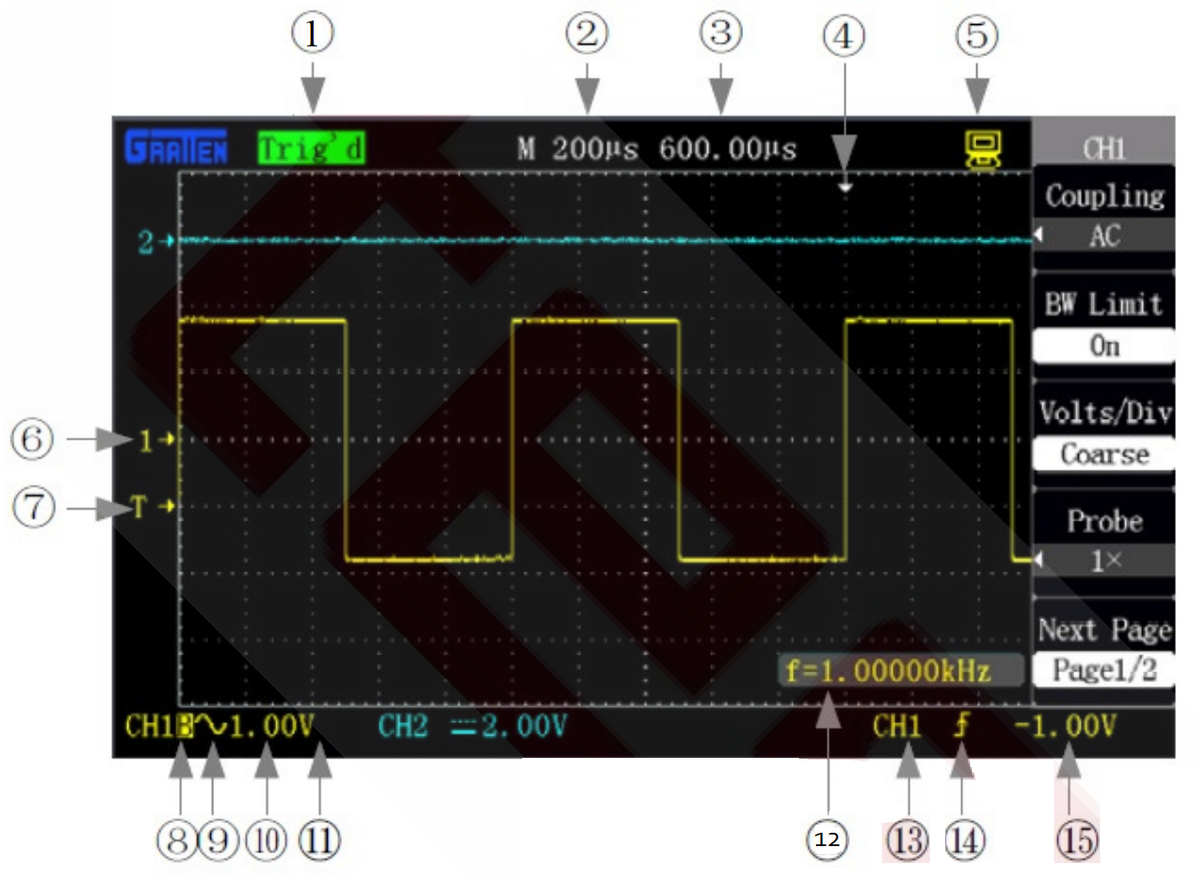Select the BW Limit menu option
1200x880 pixels.
pos(1103,304)
